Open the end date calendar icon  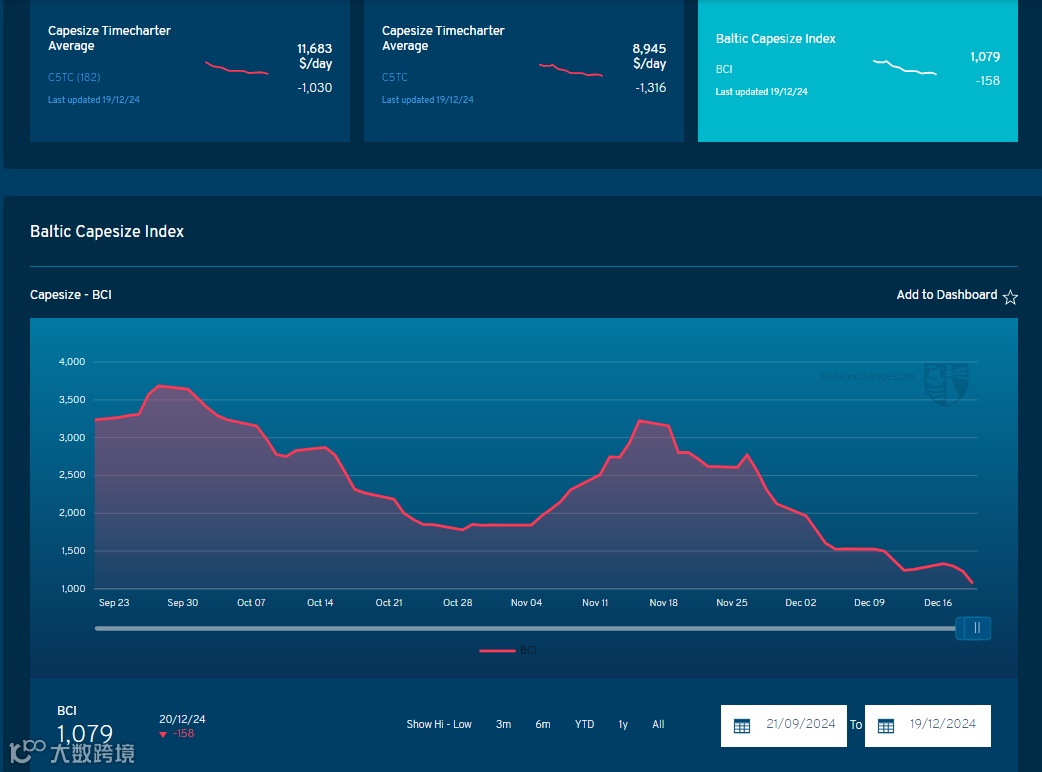(x=886, y=725)
